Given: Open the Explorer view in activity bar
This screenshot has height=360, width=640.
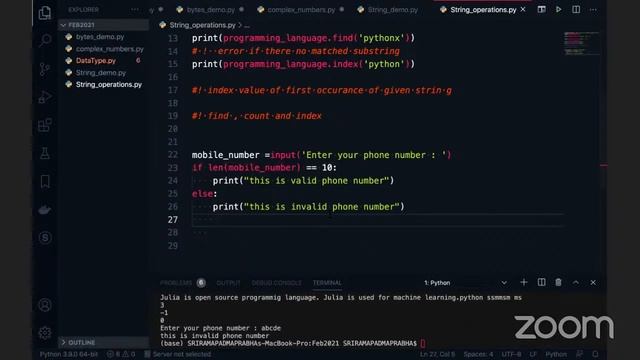Looking at the screenshot, I should click(x=45, y=13).
